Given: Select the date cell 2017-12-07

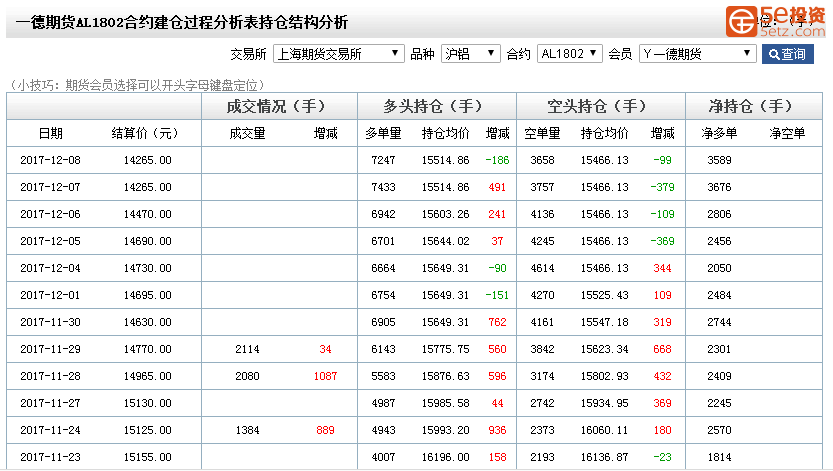Looking at the screenshot, I should pyautogui.click(x=50, y=187).
